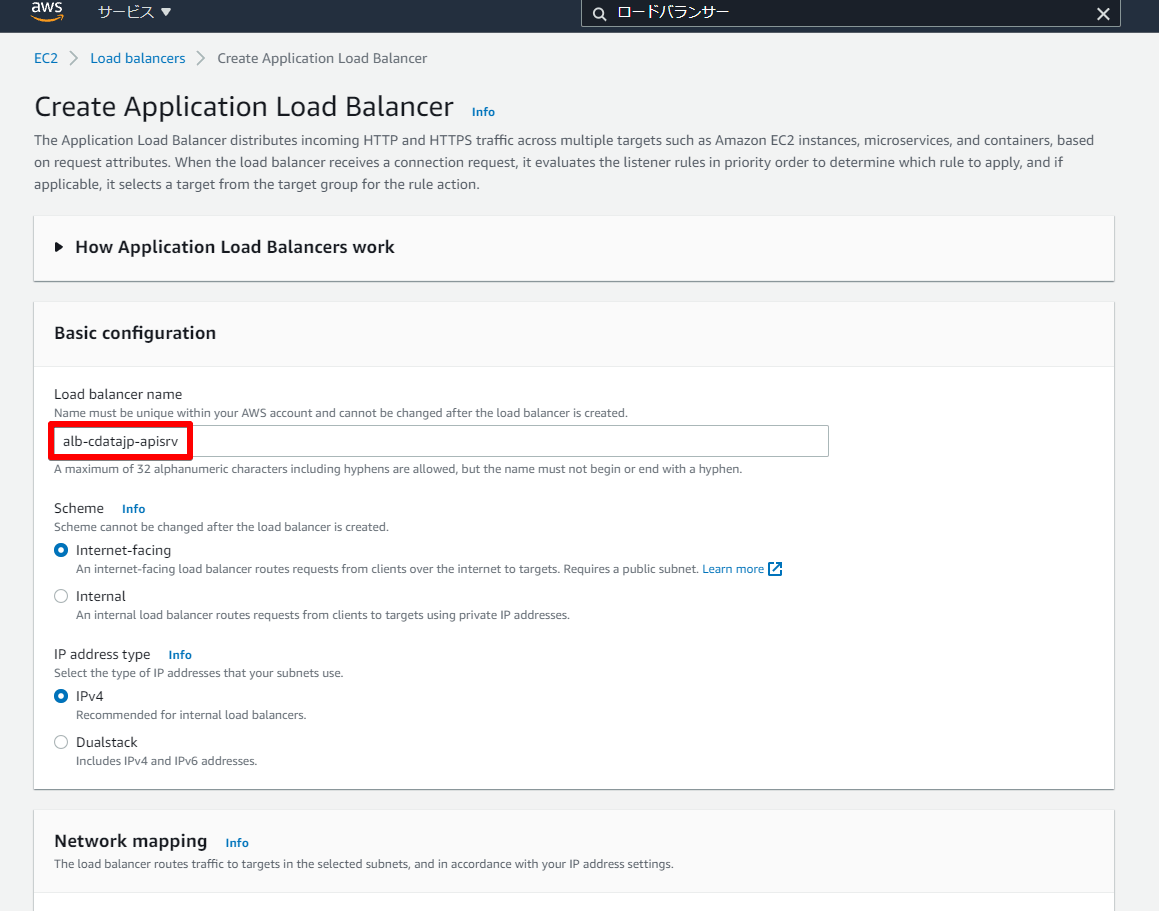
Task: Select the Internet-facing scheme radio
Action: [x=61, y=550]
